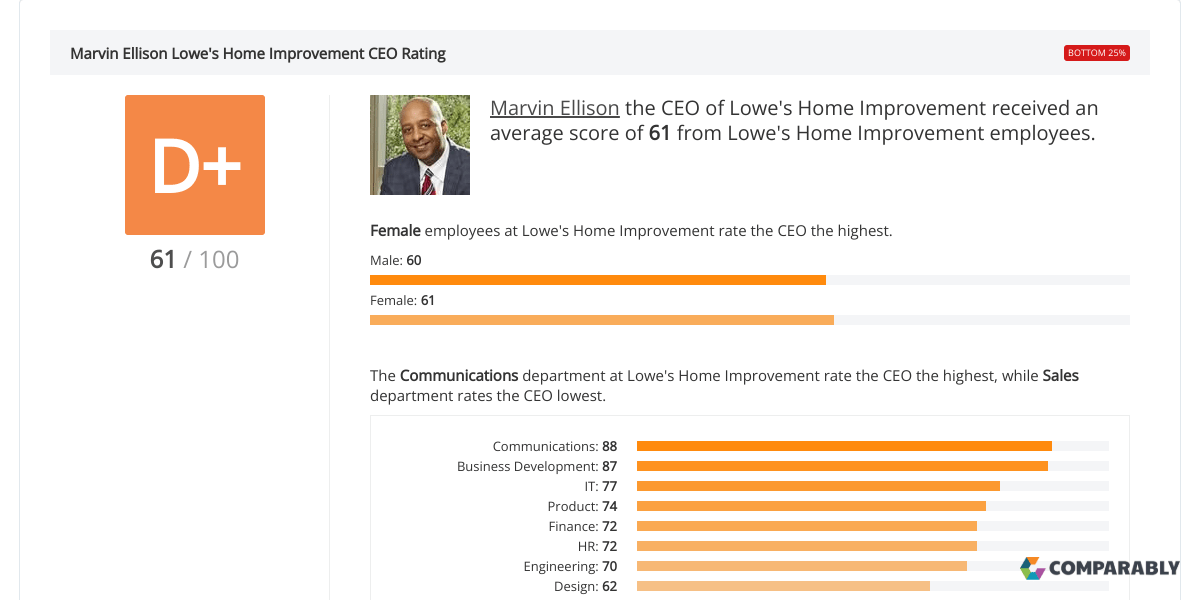The height and width of the screenshot is (600, 1200).
Task: Click the red BOTTOM 25% badge
Action: point(1096,52)
